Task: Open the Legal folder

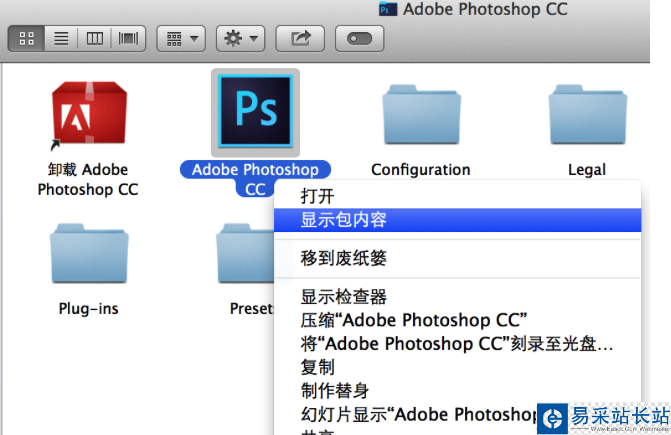Action: coord(588,115)
